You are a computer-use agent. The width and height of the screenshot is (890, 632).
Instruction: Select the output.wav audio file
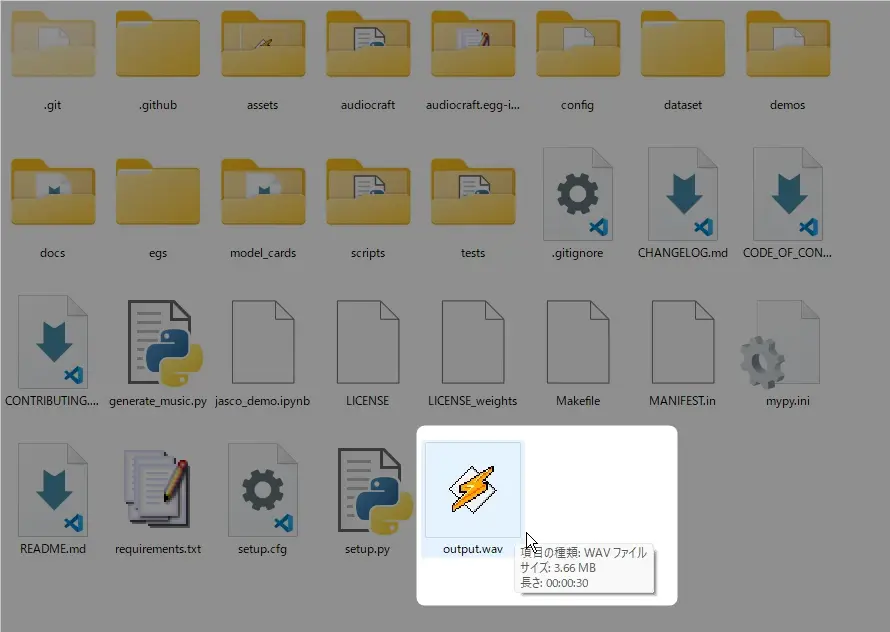(473, 492)
